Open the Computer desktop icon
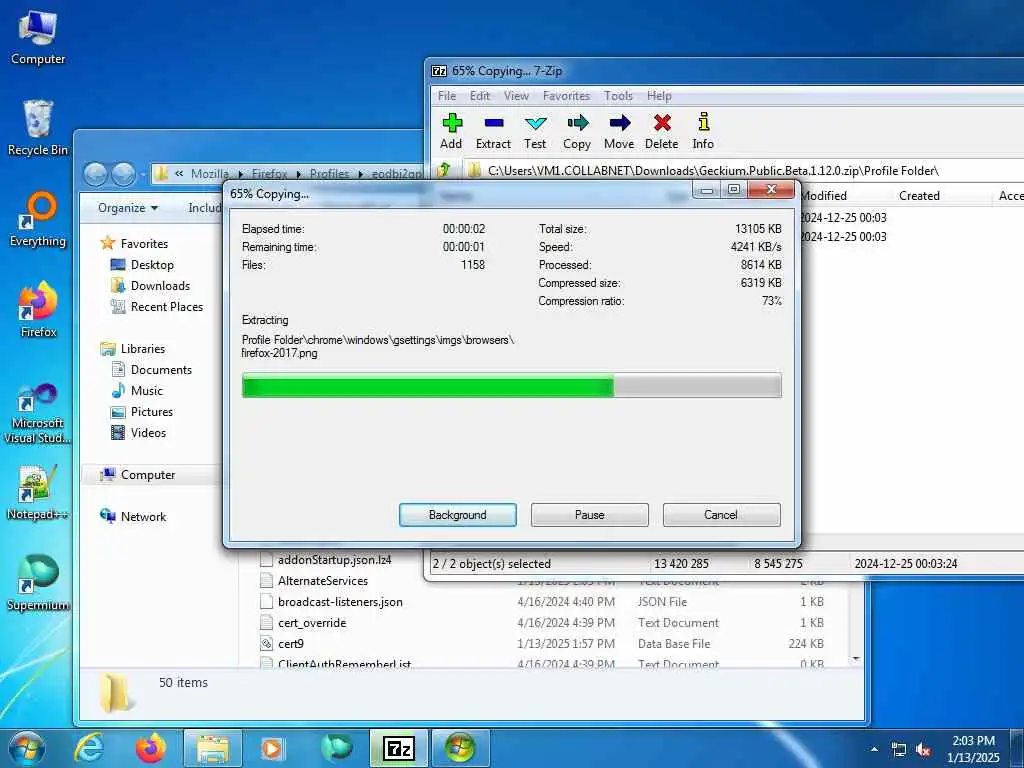 click(38, 38)
